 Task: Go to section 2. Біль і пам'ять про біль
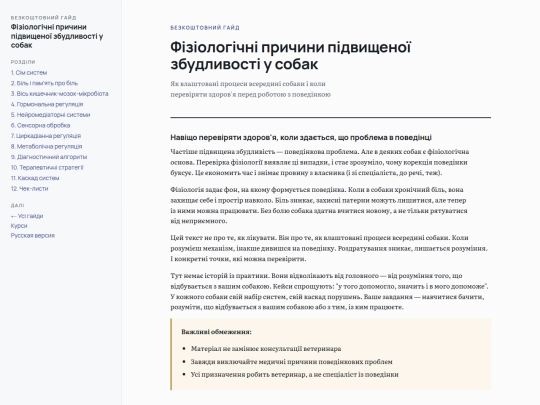point(44,83)
